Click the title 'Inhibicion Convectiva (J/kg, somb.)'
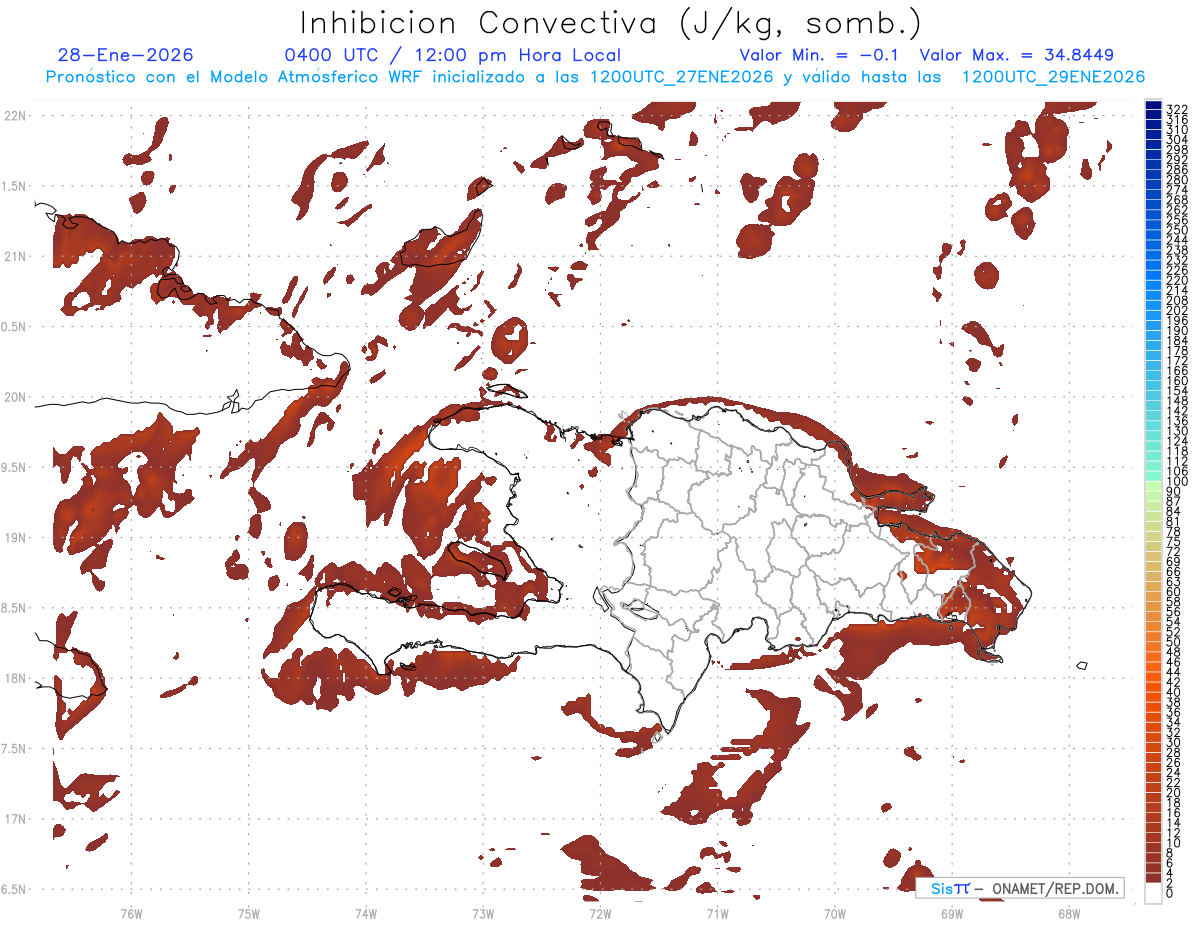The image size is (1200, 927). [611, 24]
